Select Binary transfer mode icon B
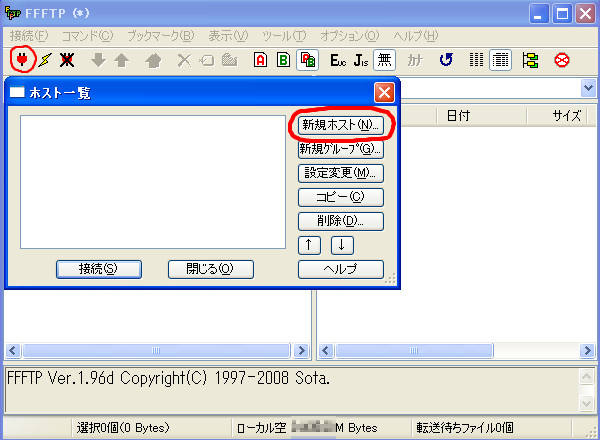 284,60
